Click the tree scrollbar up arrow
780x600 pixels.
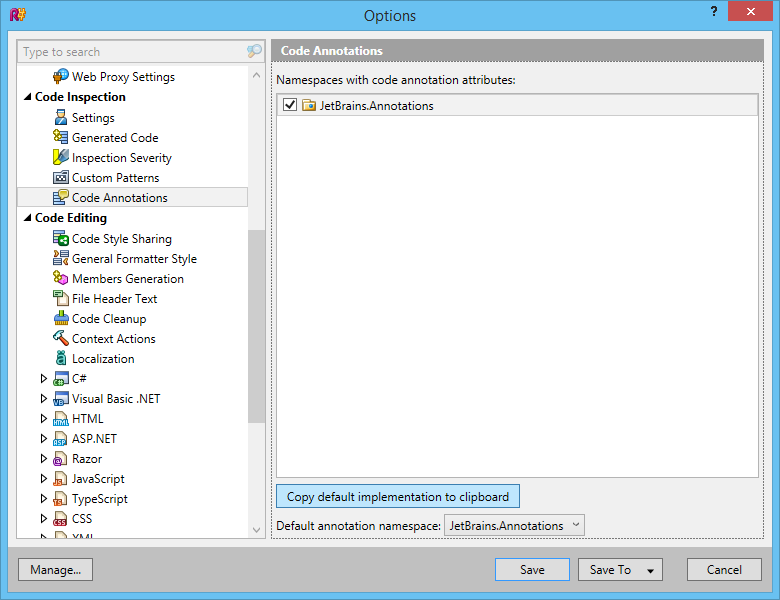pos(257,75)
